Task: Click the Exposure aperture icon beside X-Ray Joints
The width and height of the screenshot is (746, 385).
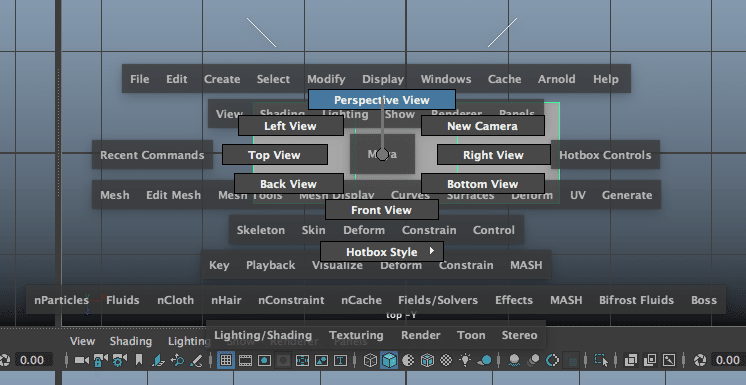Action: [700, 360]
